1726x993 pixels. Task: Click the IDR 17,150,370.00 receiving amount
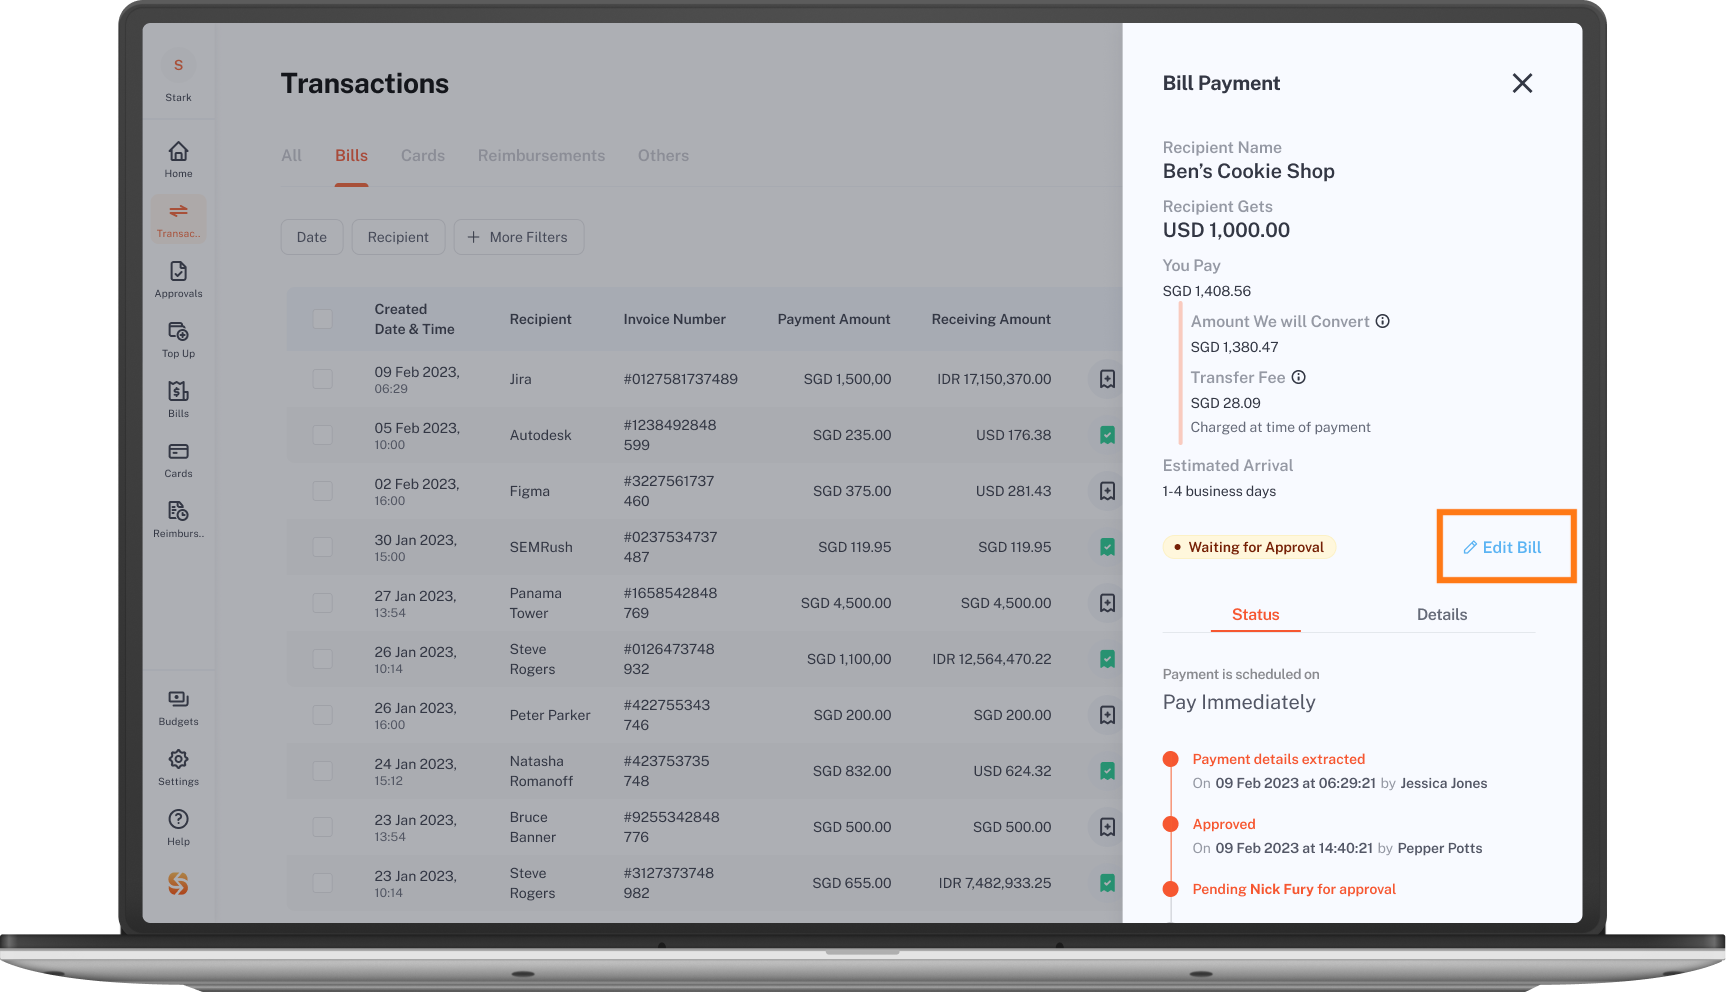pyautogui.click(x=994, y=379)
